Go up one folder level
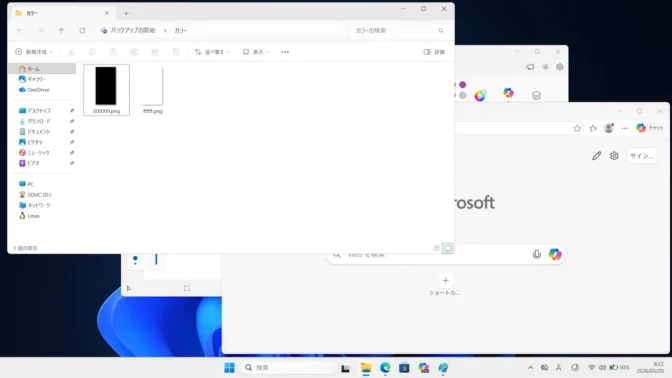The height and width of the screenshot is (378, 672). [61, 30]
